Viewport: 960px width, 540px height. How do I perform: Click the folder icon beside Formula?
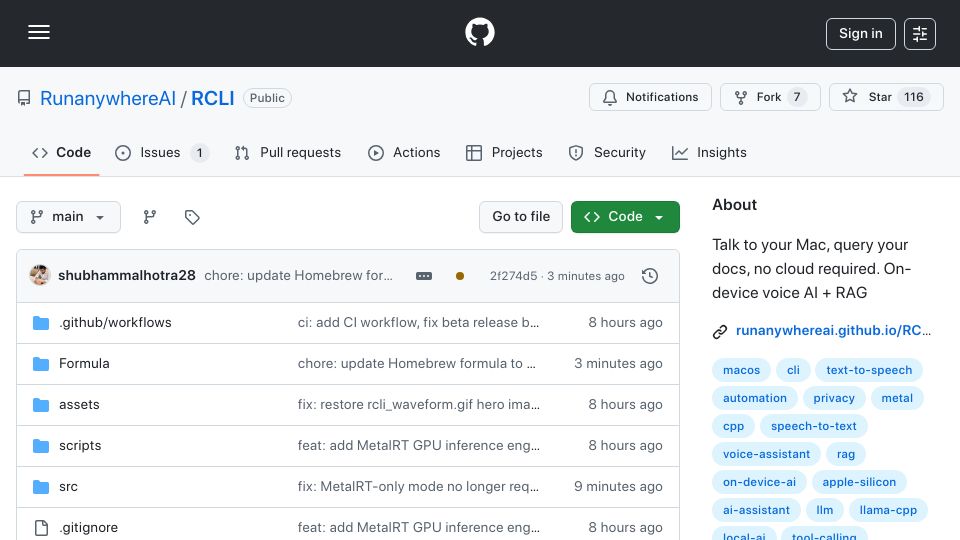click(41, 364)
